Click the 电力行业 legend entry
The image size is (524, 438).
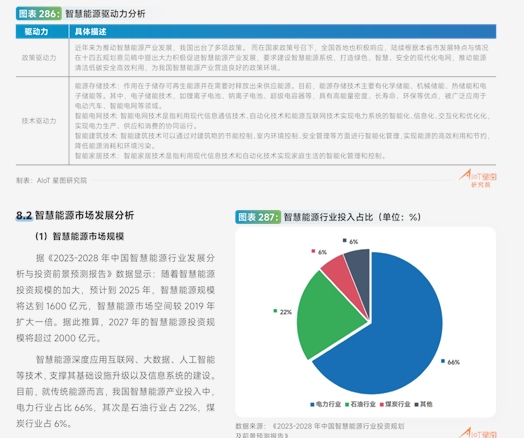click(x=325, y=404)
